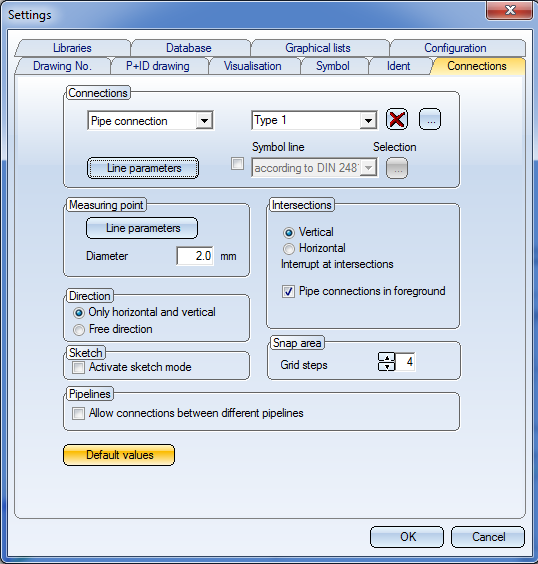Screen dimensions: 538x564
Task: Click the Cancel button
Action: [488, 537]
